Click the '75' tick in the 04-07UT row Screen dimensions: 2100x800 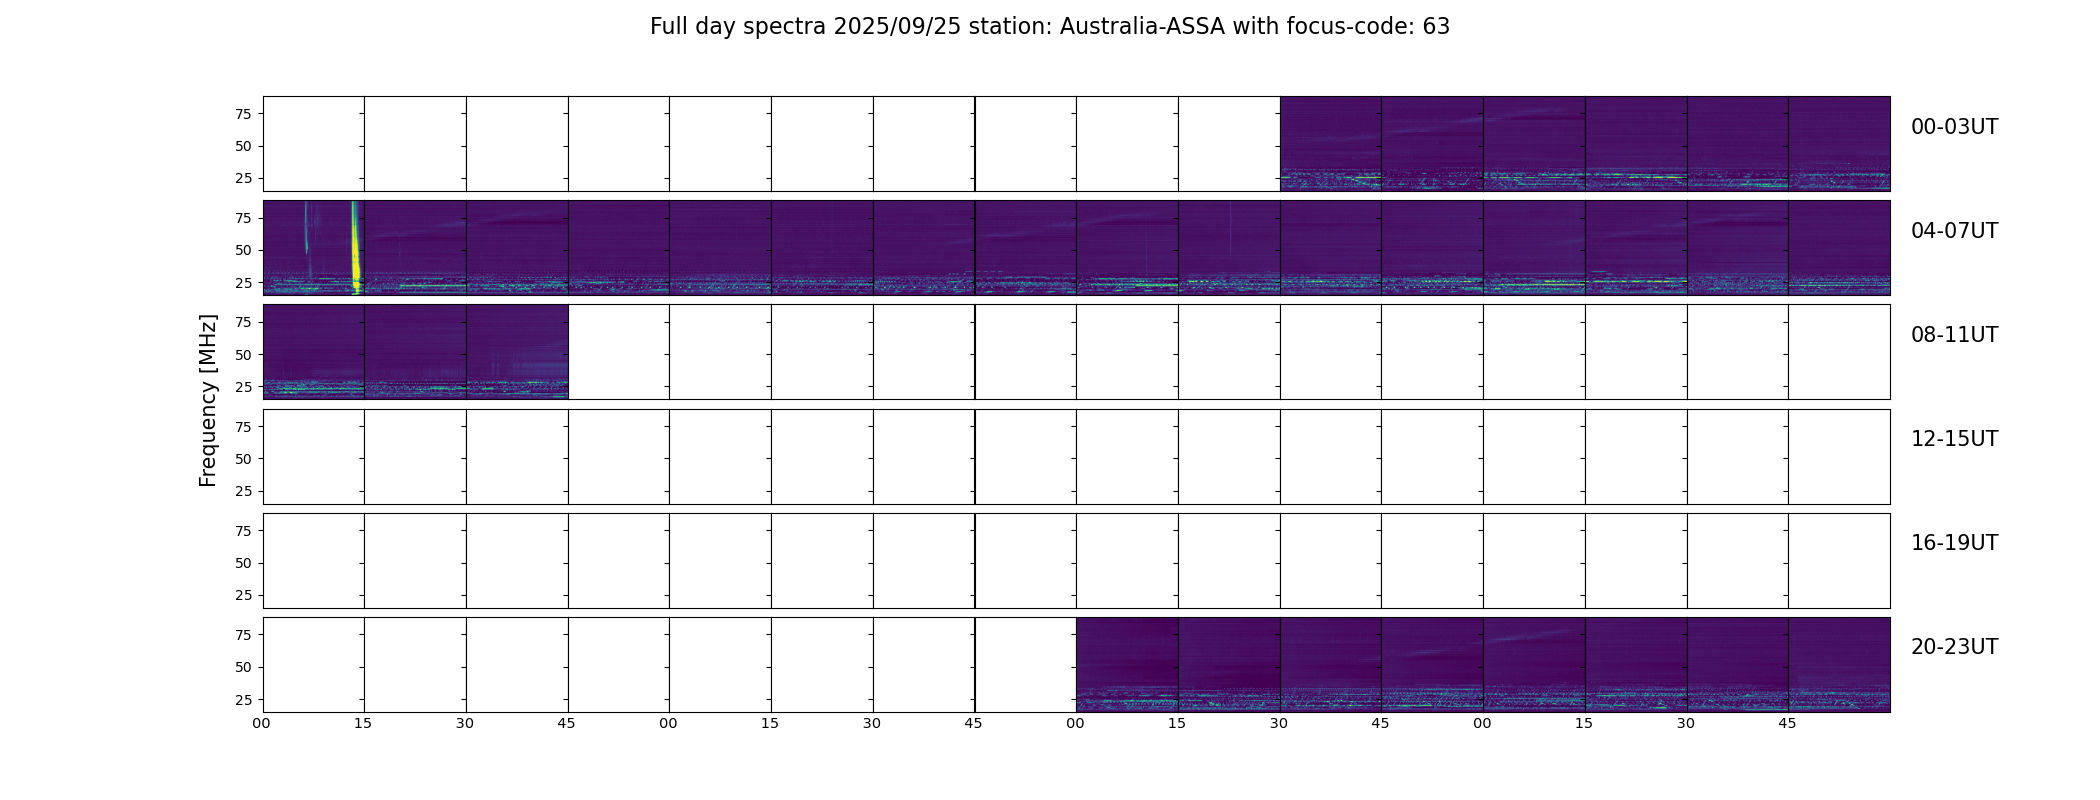[x=243, y=218]
